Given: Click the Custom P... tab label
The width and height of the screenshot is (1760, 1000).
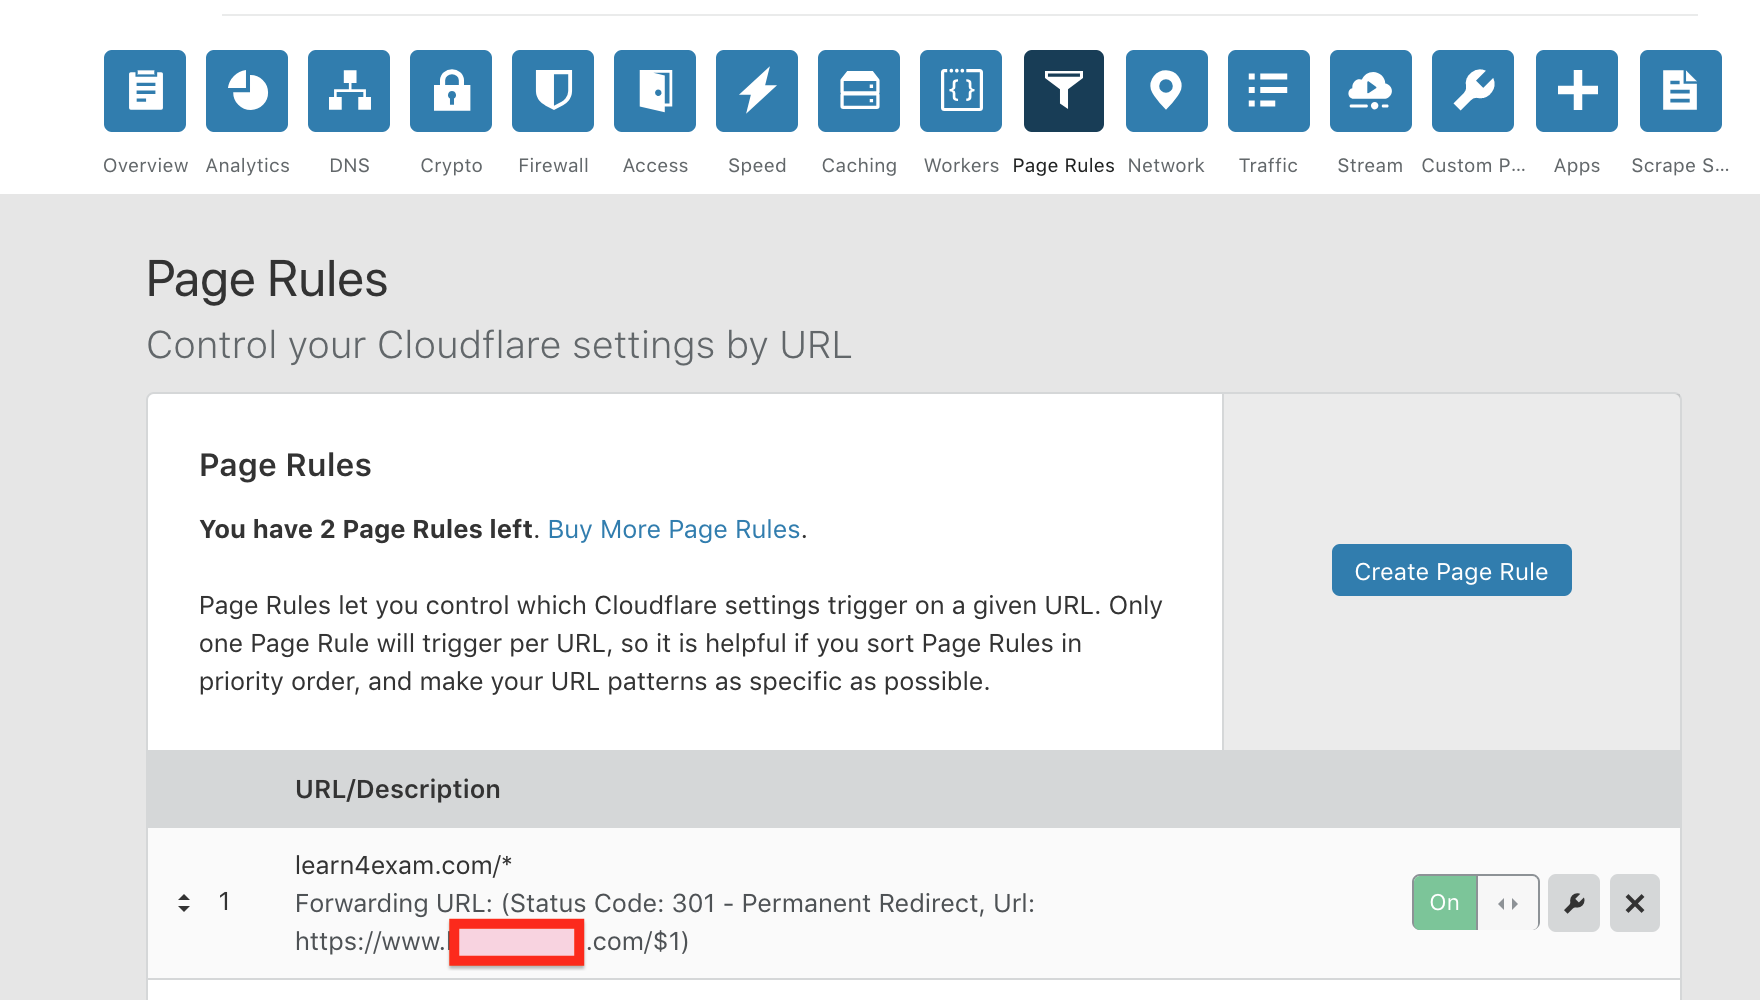Looking at the screenshot, I should tap(1473, 166).
